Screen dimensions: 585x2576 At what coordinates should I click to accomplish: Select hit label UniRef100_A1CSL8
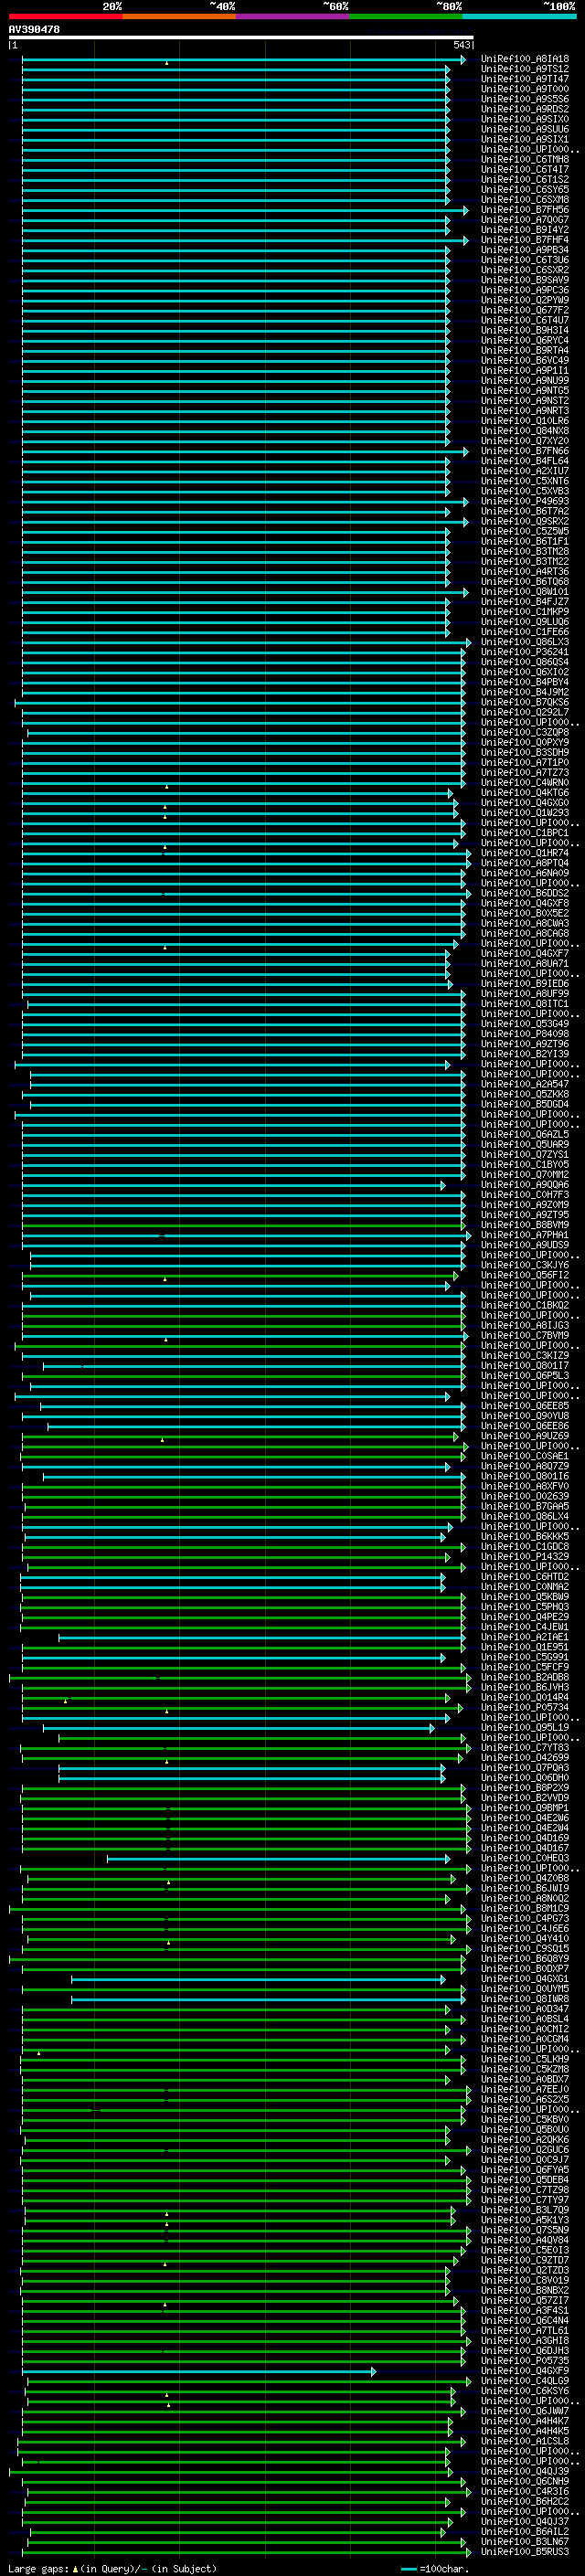(524, 2441)
